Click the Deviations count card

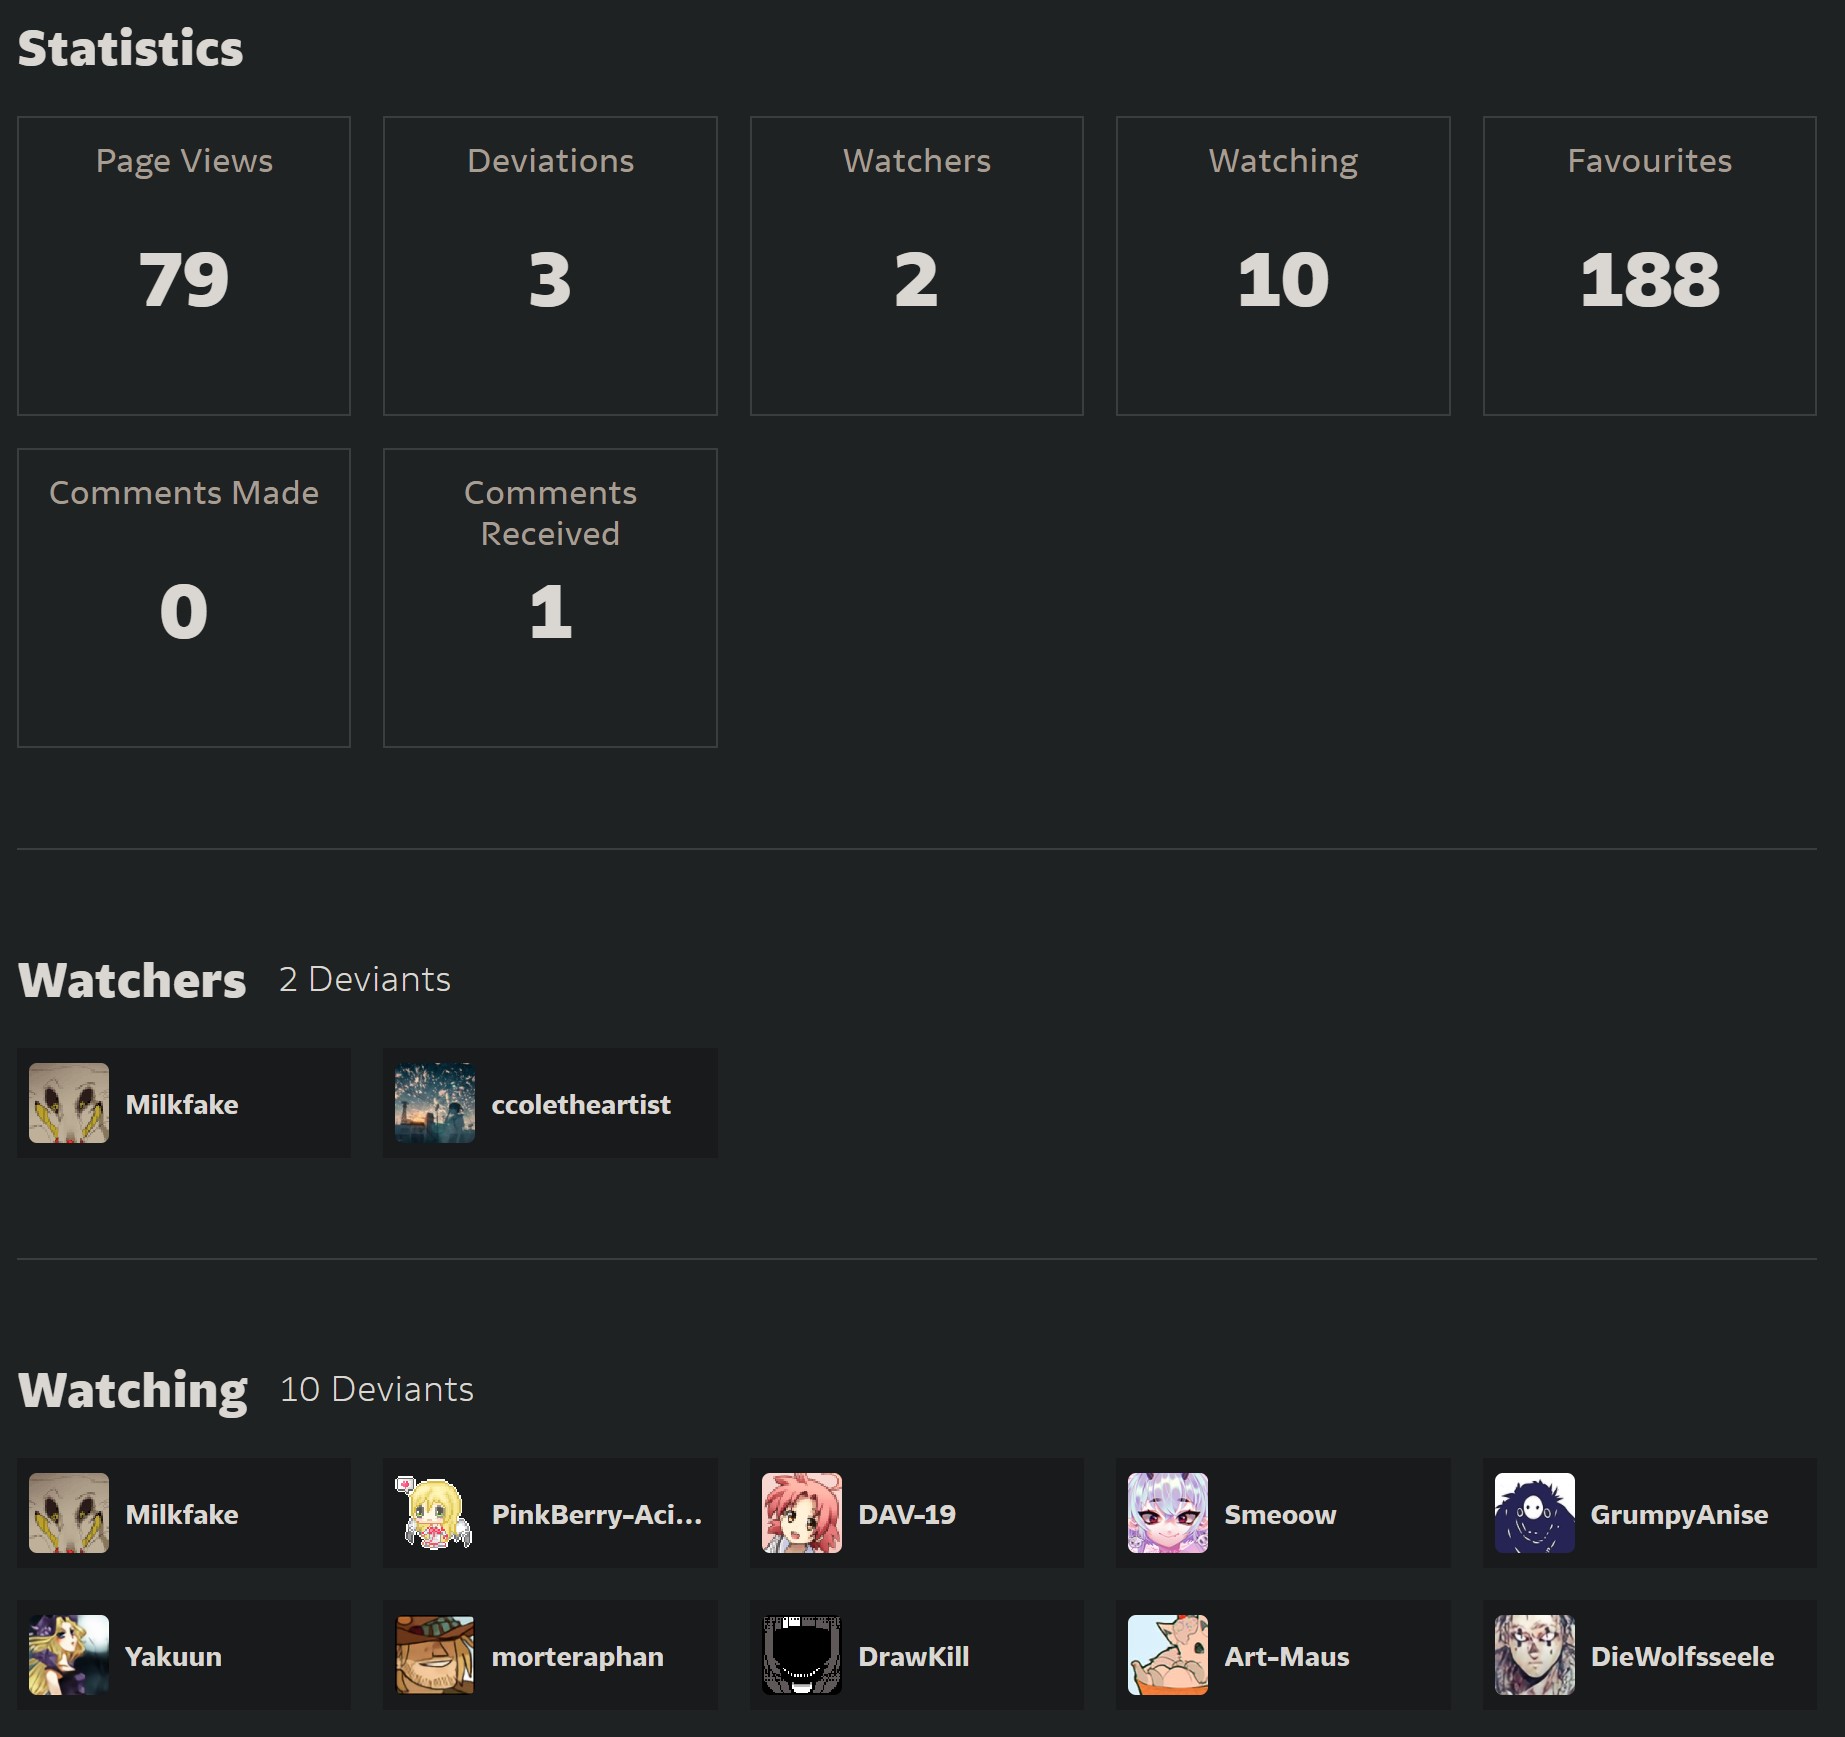pyautogui.click(x=550, y=266)
